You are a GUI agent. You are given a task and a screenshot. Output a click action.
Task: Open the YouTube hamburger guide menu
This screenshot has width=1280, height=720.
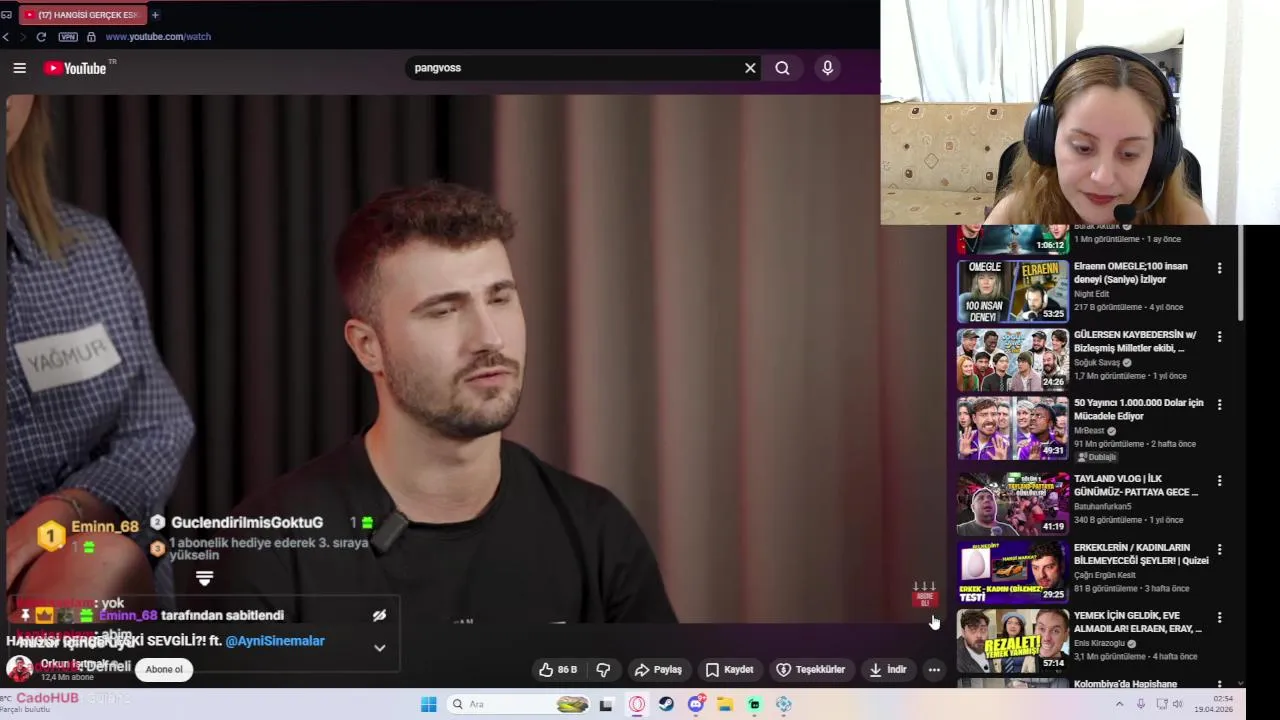[19, 68]
